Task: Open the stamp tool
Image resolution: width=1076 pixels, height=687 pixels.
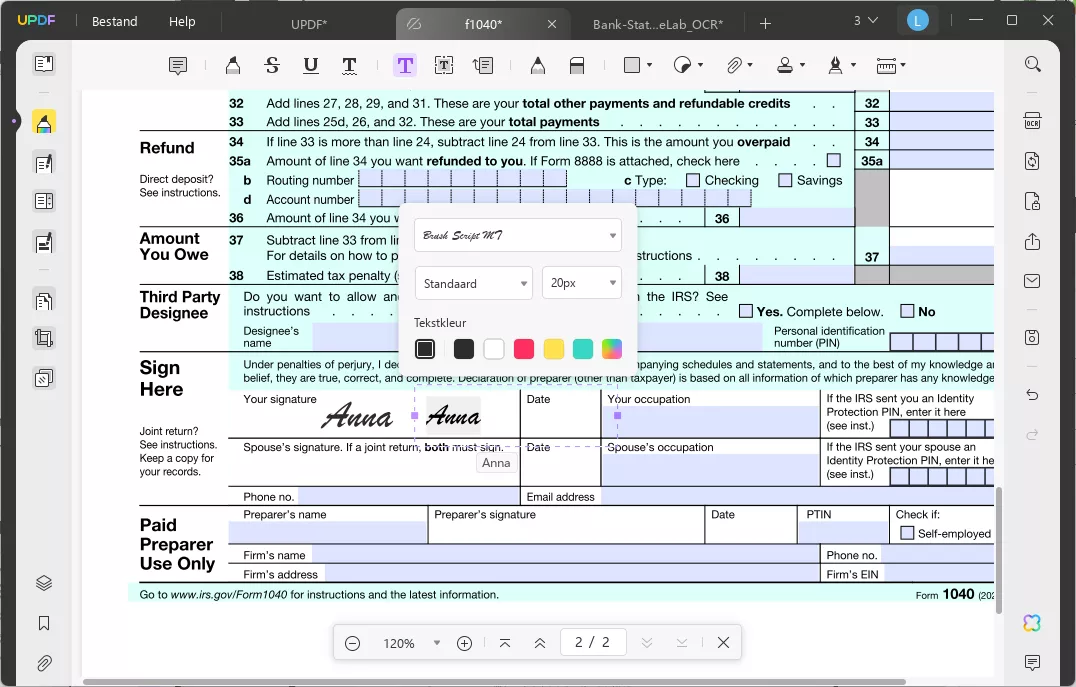Action: pos(785,65)
